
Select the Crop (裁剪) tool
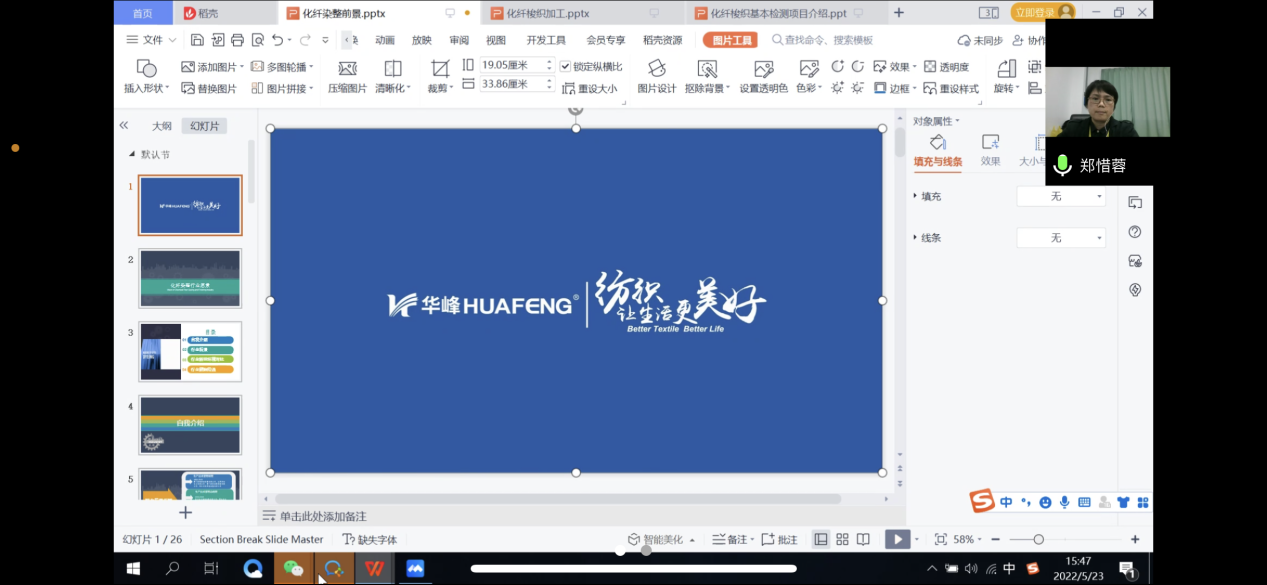[439, 77]
